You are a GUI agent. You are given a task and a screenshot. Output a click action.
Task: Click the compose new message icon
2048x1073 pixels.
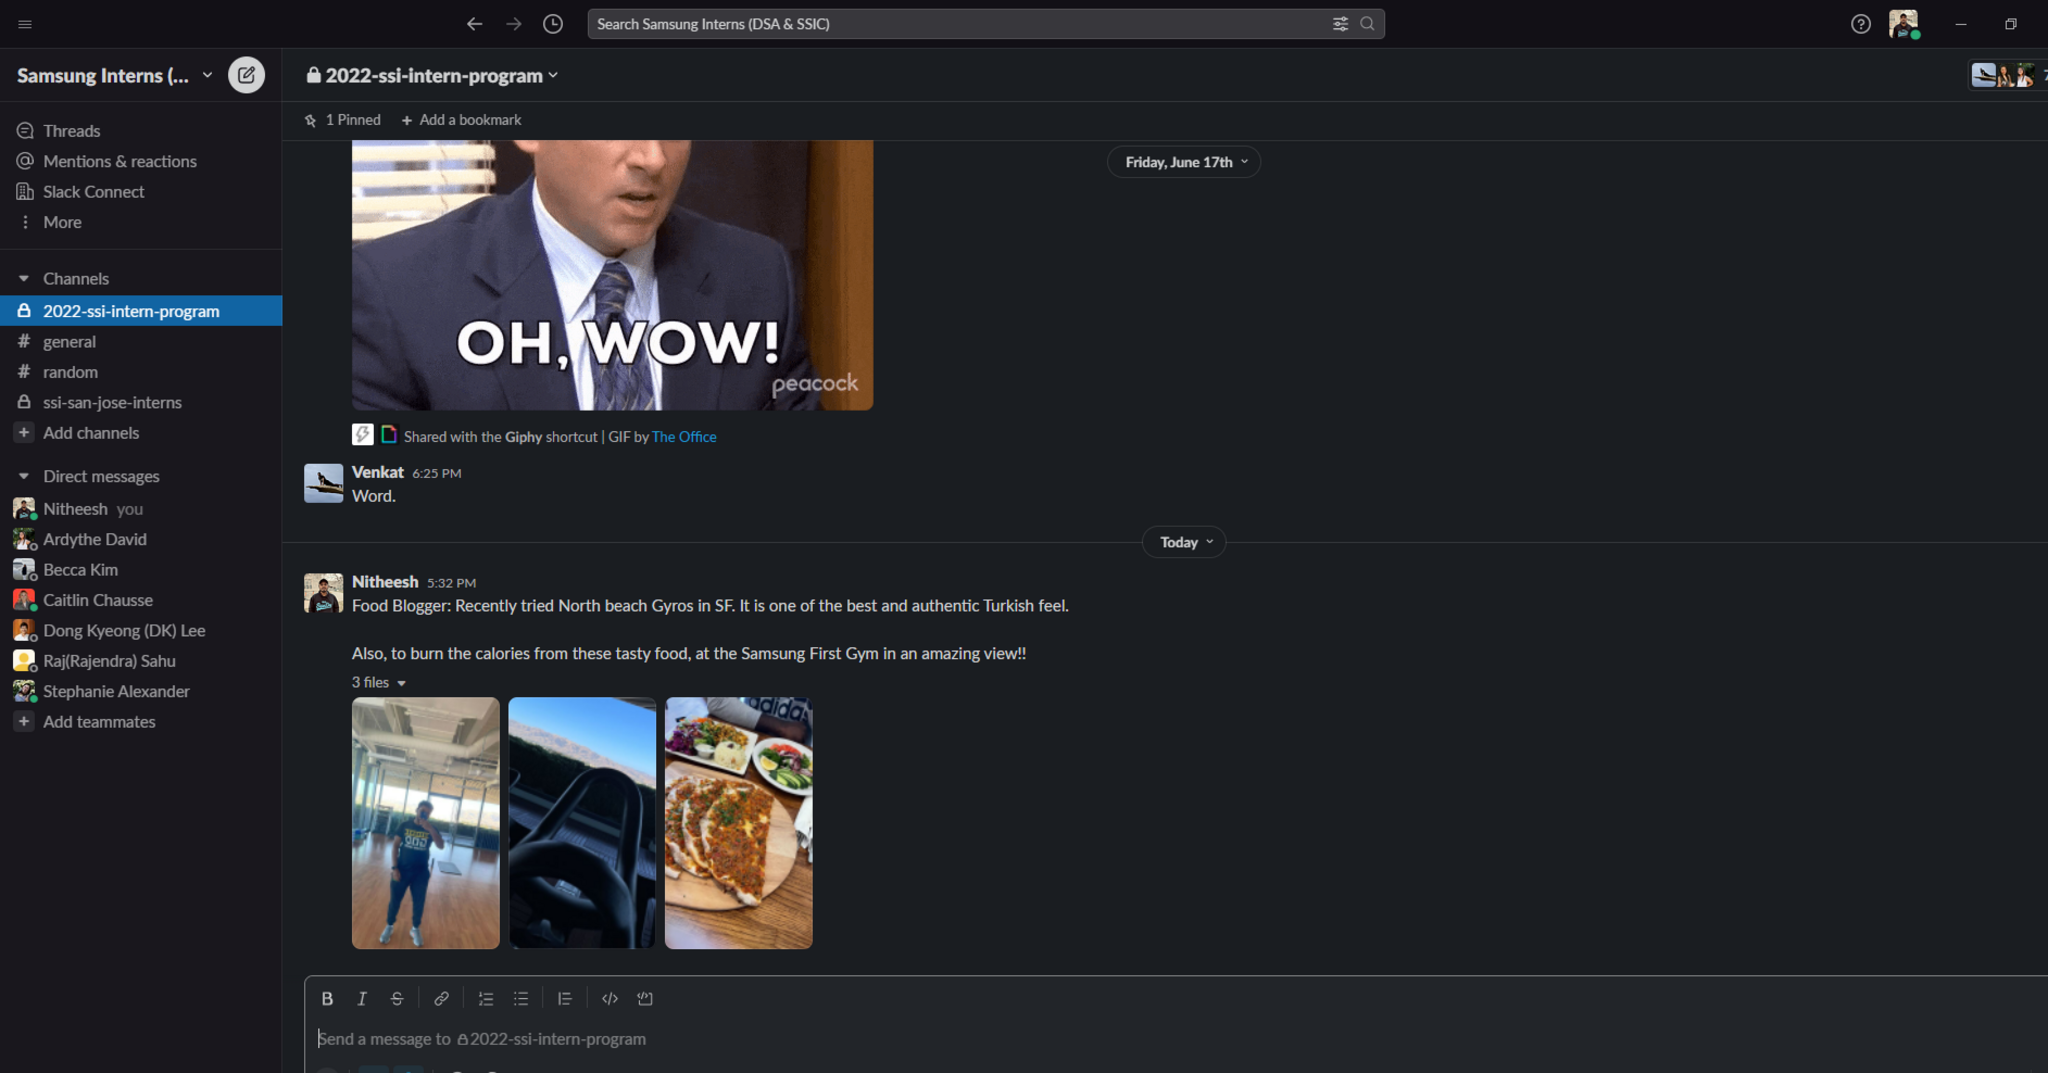tap(246, 75)
